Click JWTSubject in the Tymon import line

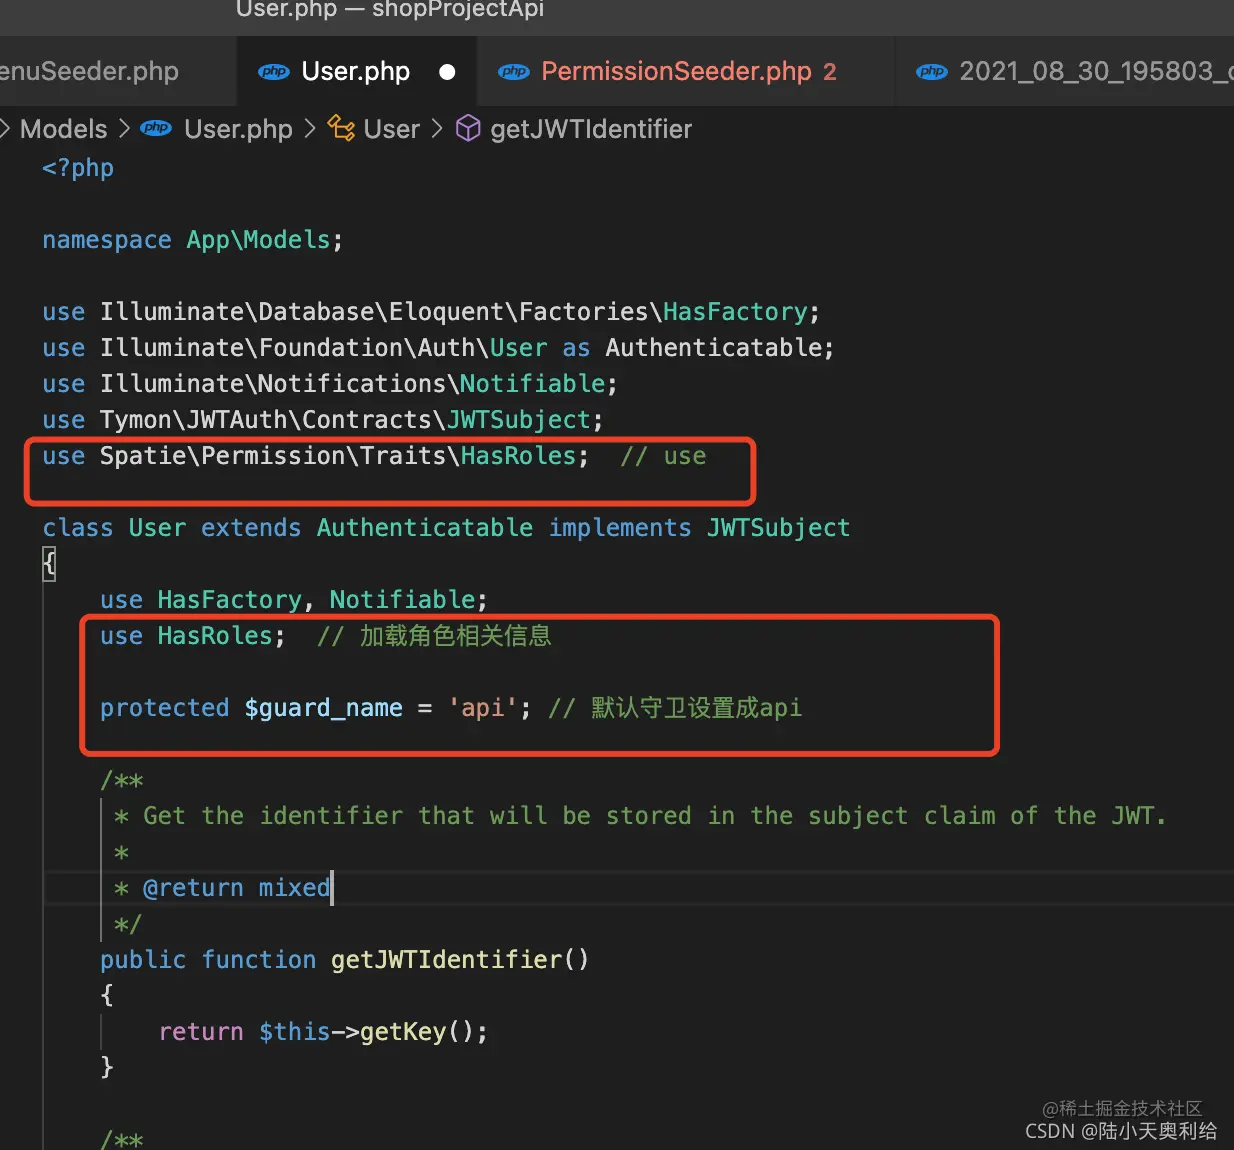tap(518, 420)
